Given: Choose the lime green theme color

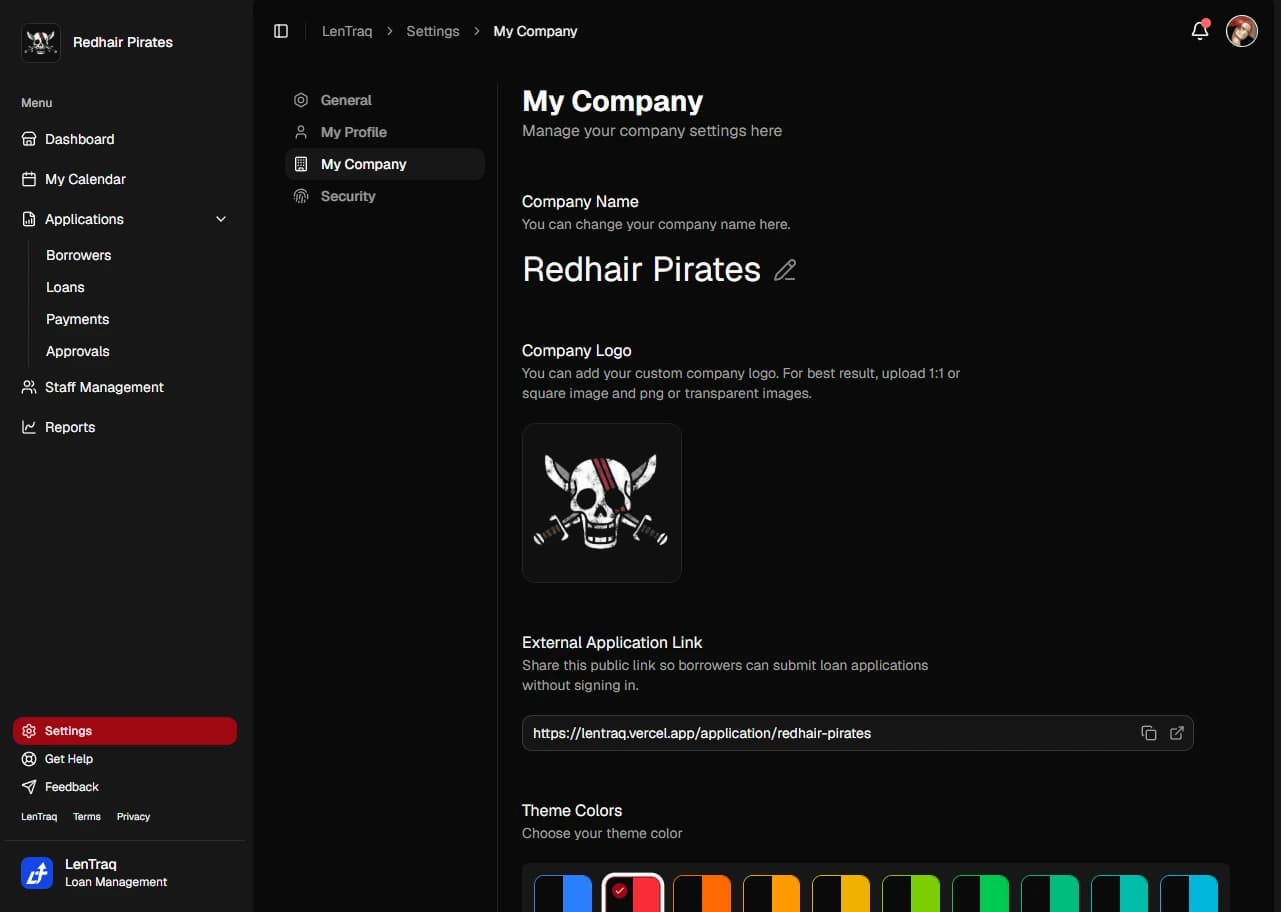Looking at the screenshot, I should (x=911, y=894).
